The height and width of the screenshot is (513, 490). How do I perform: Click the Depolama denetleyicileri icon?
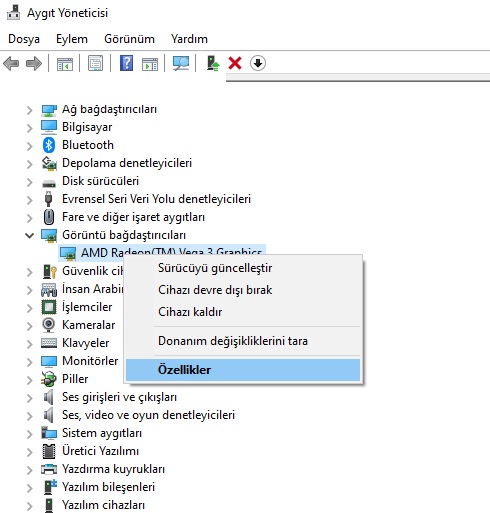click(49, 163)
